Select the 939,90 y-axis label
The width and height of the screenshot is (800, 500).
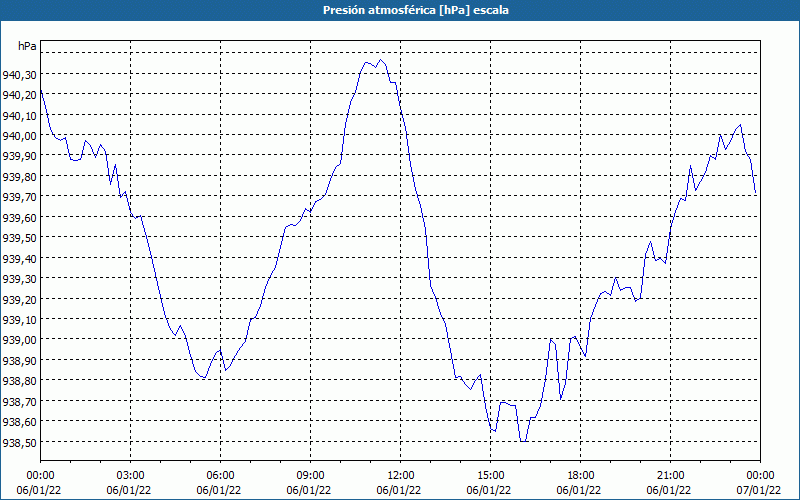[x=19, y=156]
